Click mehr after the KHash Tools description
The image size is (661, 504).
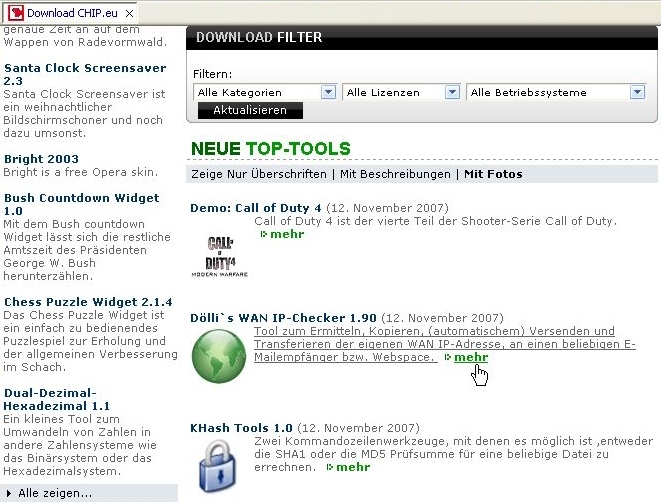(x=353, y=467)
